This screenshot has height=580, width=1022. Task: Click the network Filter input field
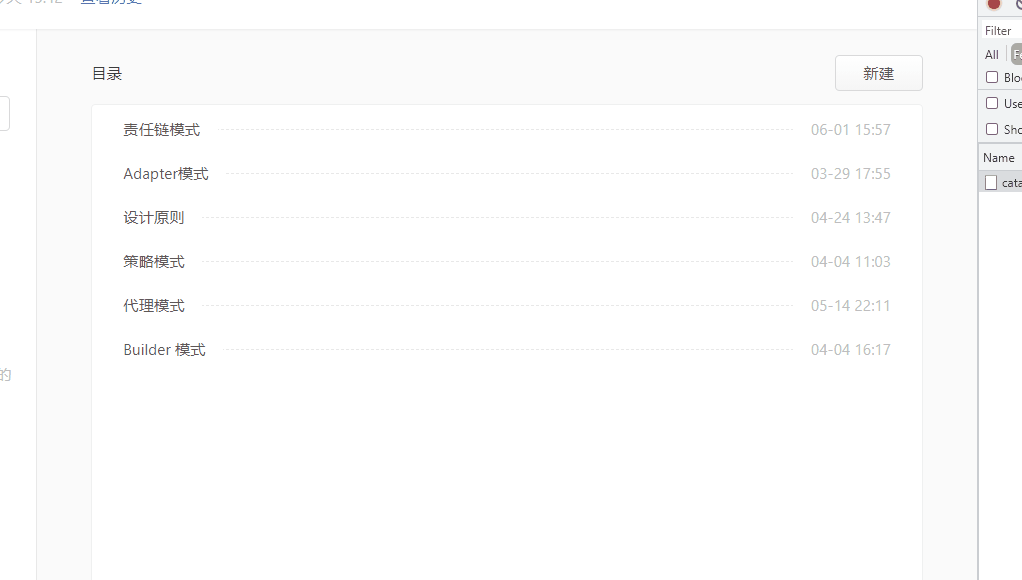[x=1002, y=31]
